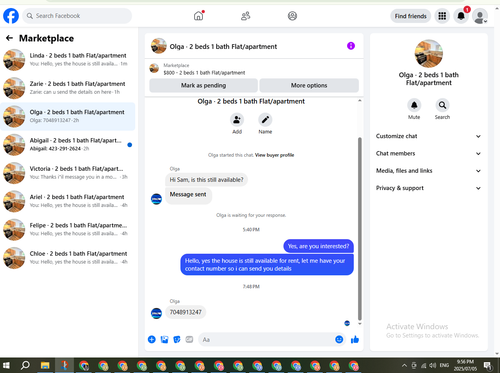The image size is (500, 373).
Task: Open Victoria's apartment conversation
Action: 68,173
